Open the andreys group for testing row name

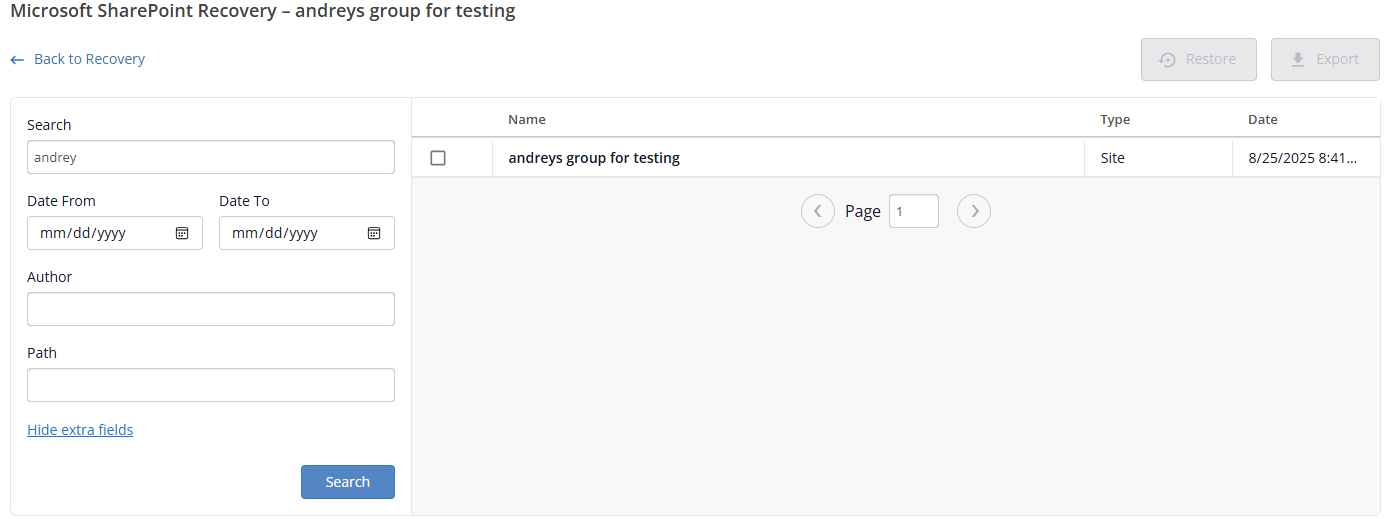[594, 158]
